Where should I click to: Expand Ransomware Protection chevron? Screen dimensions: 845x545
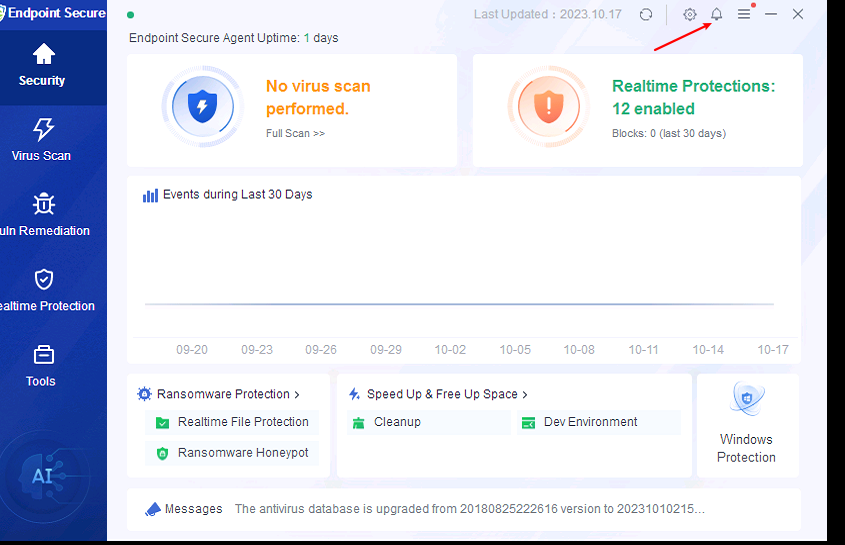click(x=297, y=395)
